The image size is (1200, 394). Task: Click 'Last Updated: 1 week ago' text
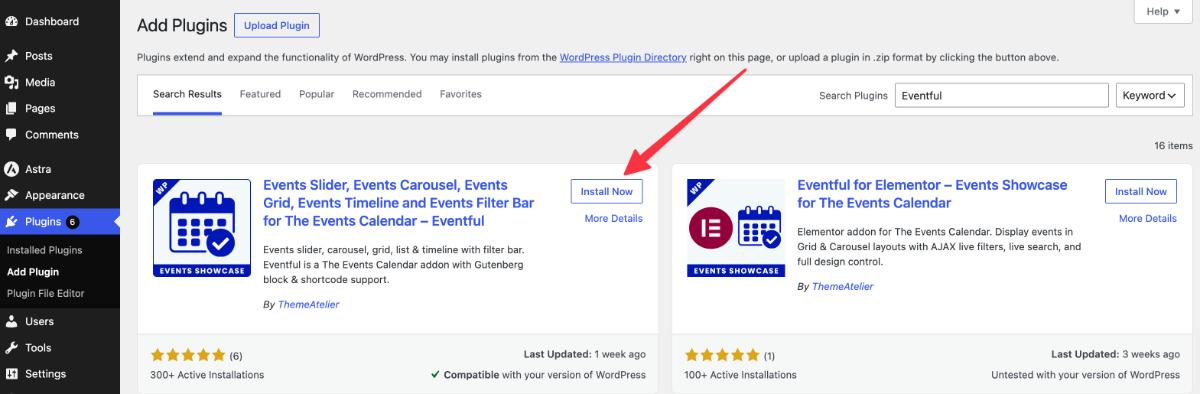coord(585,354)
